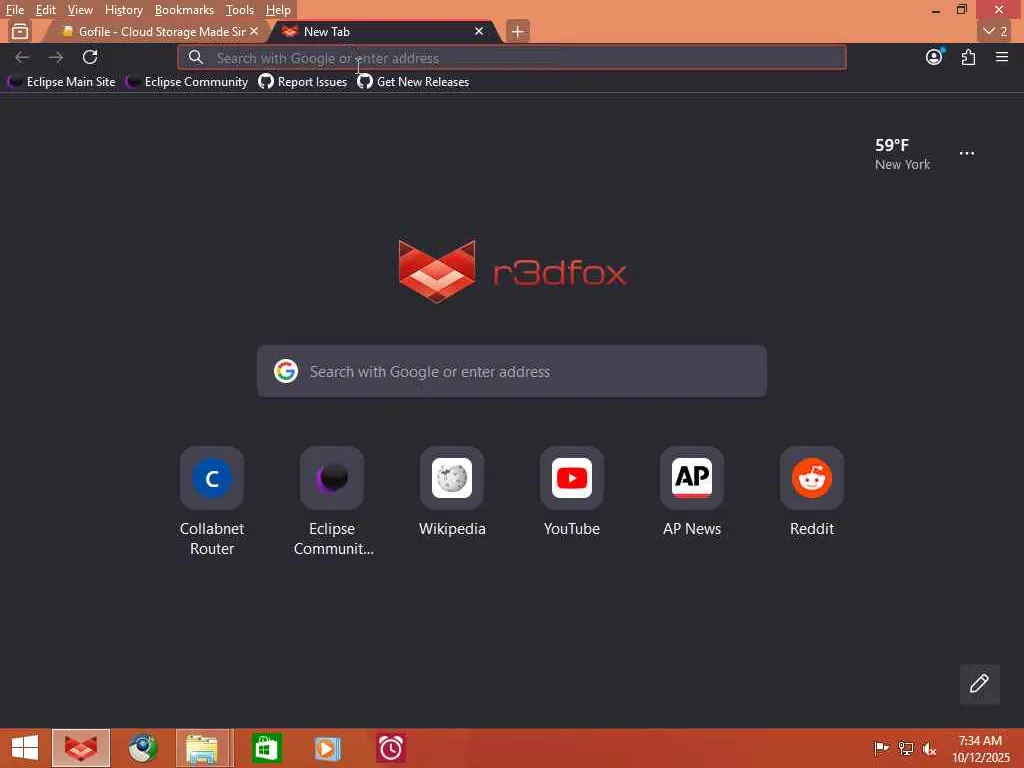Open weather widget options menu
The height and width of the screenshot is (768, 1024).
click(x=967, y=153)
